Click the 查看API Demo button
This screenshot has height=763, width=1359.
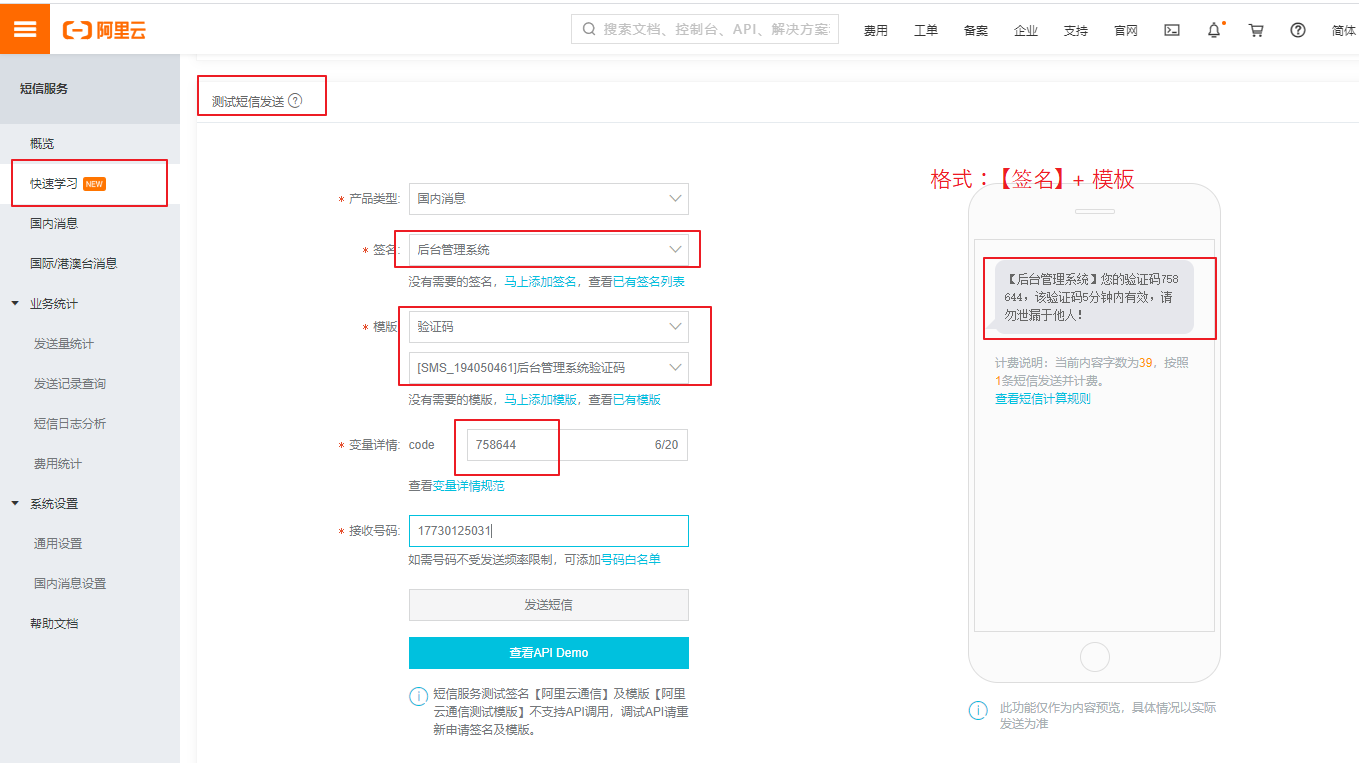(x=548, y=653)
